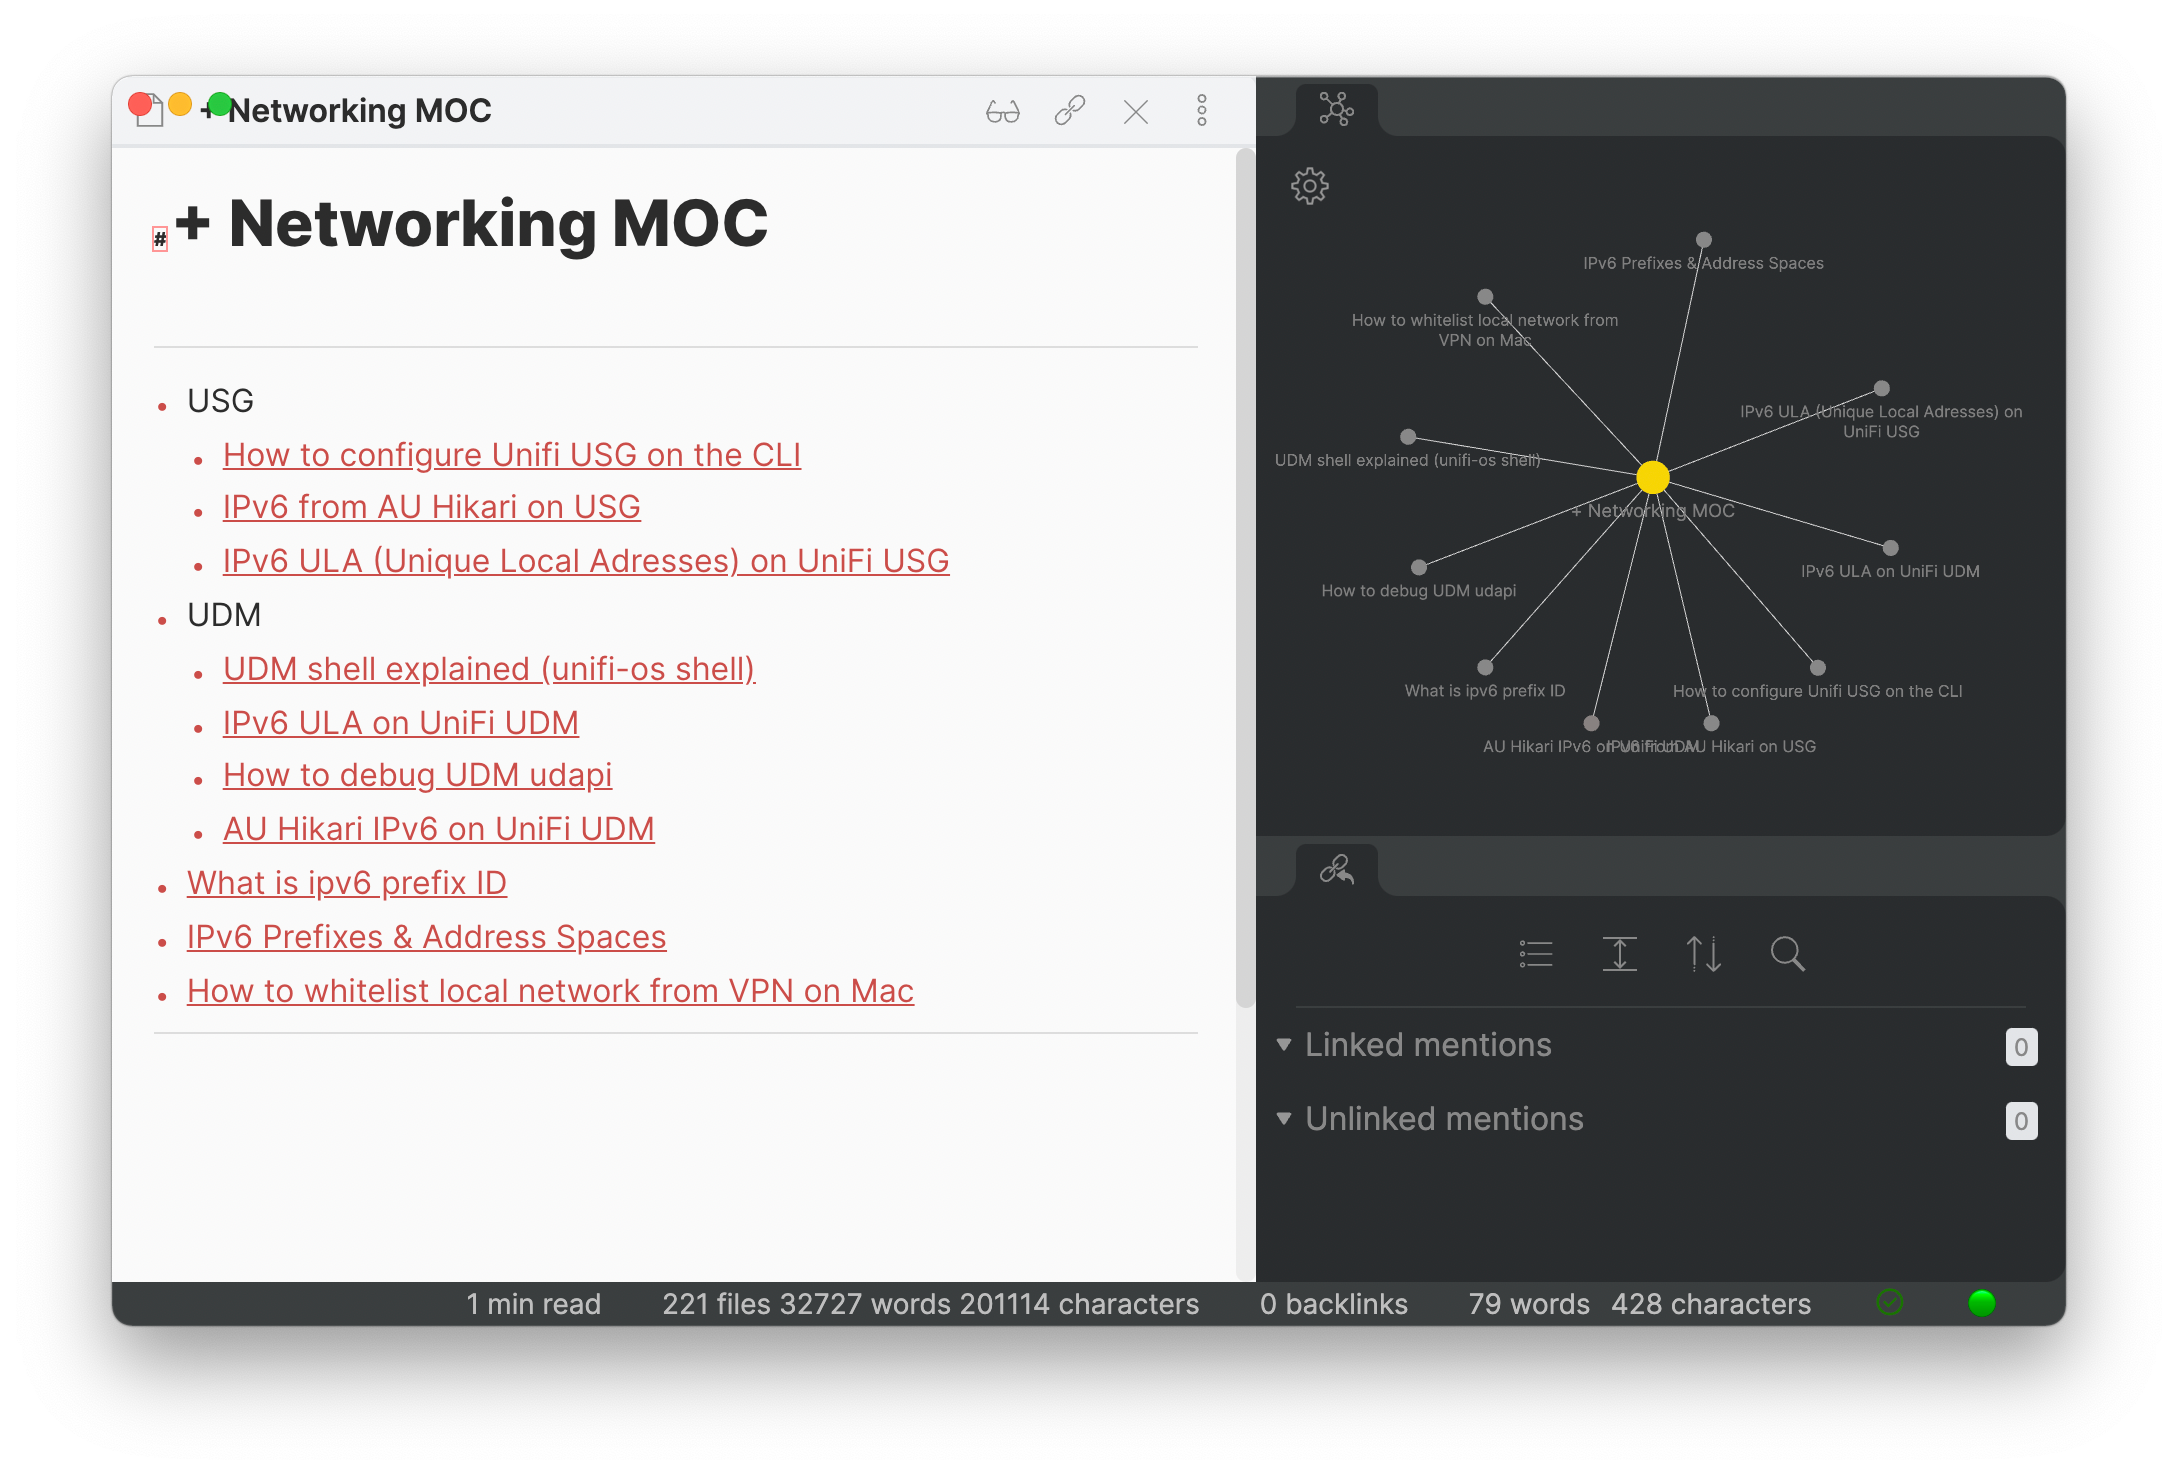
Task: Select the local graph view tab
Action: click(x=1336, y=109)
